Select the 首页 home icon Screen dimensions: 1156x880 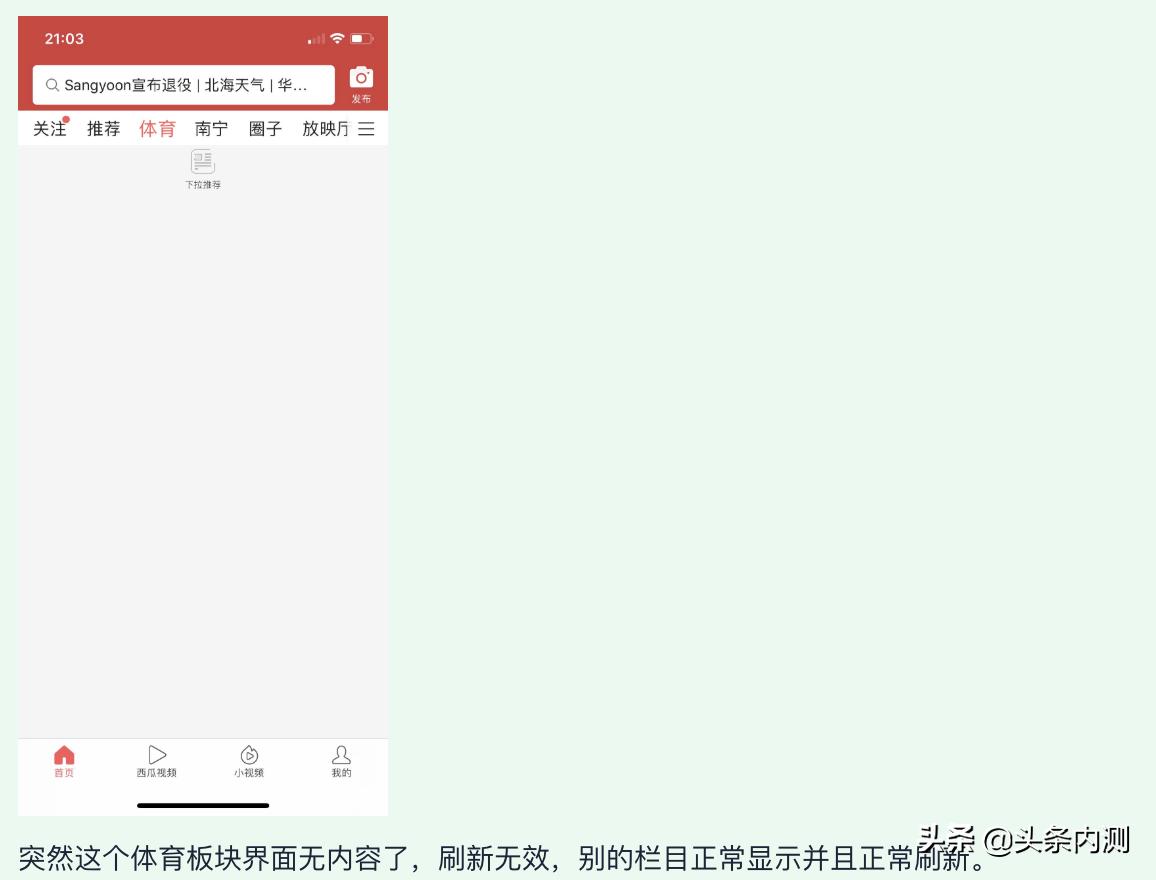[64, 762]
